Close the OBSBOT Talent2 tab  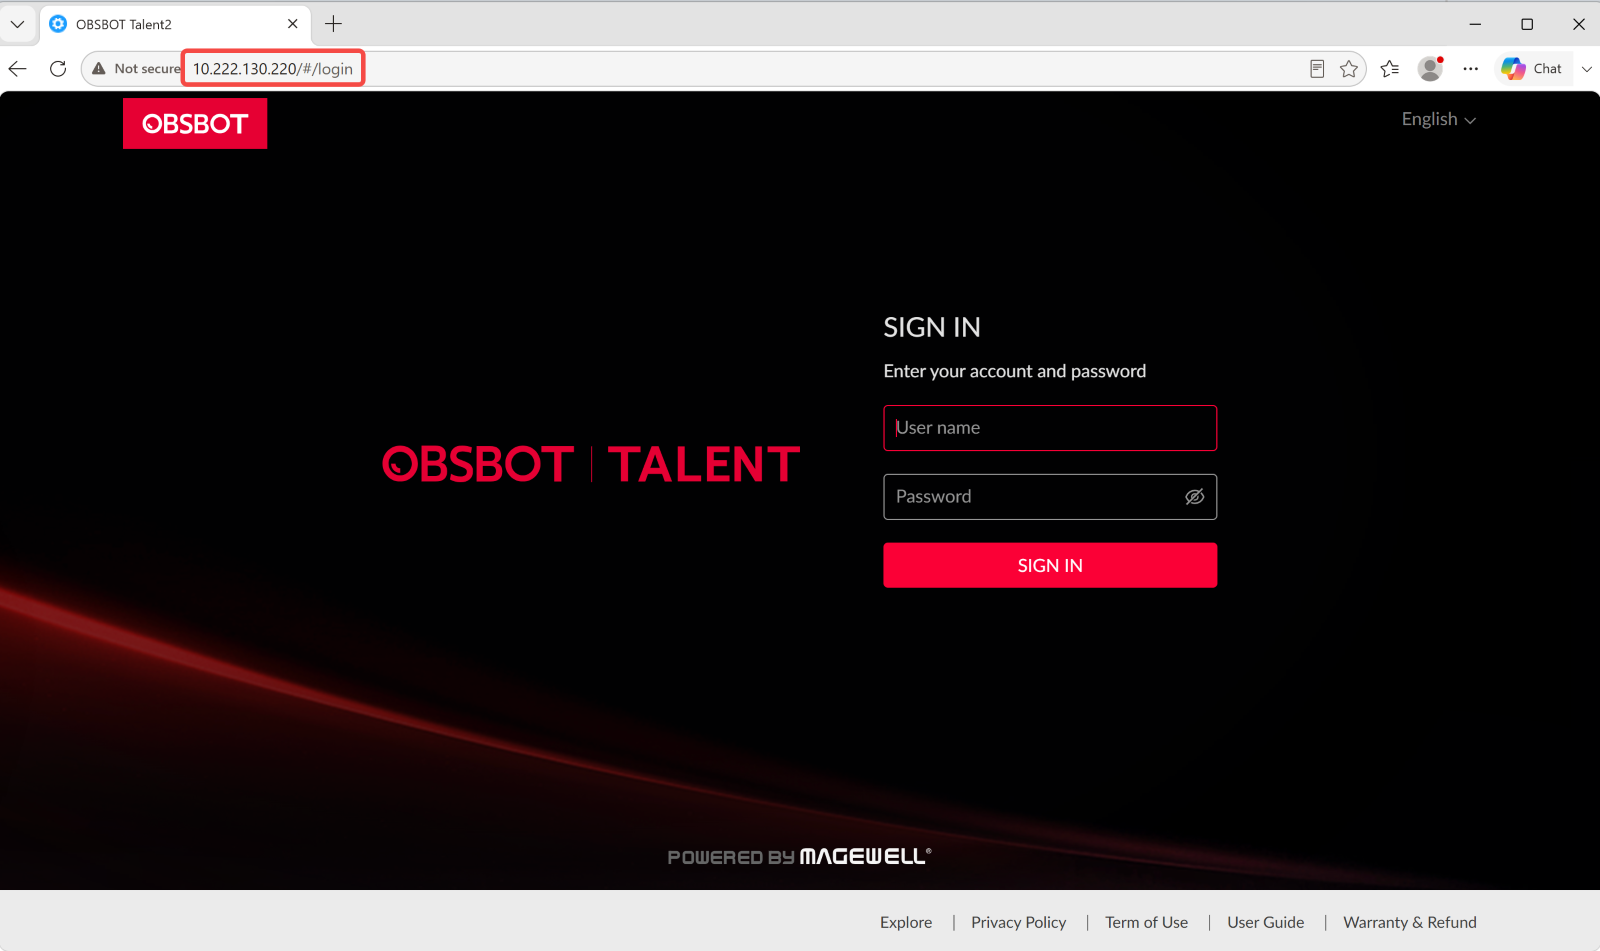click(293, 24)
